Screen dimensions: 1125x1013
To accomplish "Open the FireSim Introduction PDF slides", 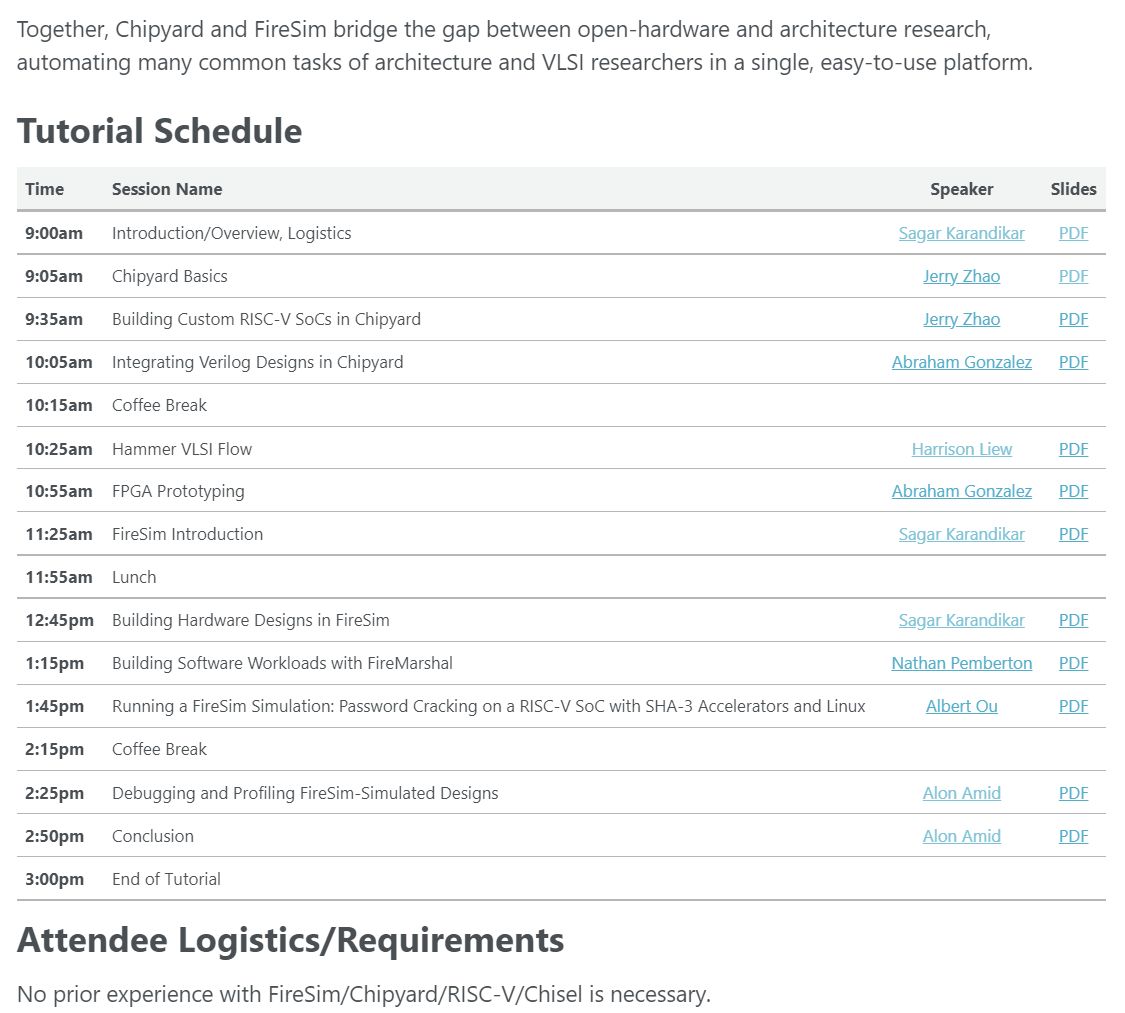I will pos(1072,534).
